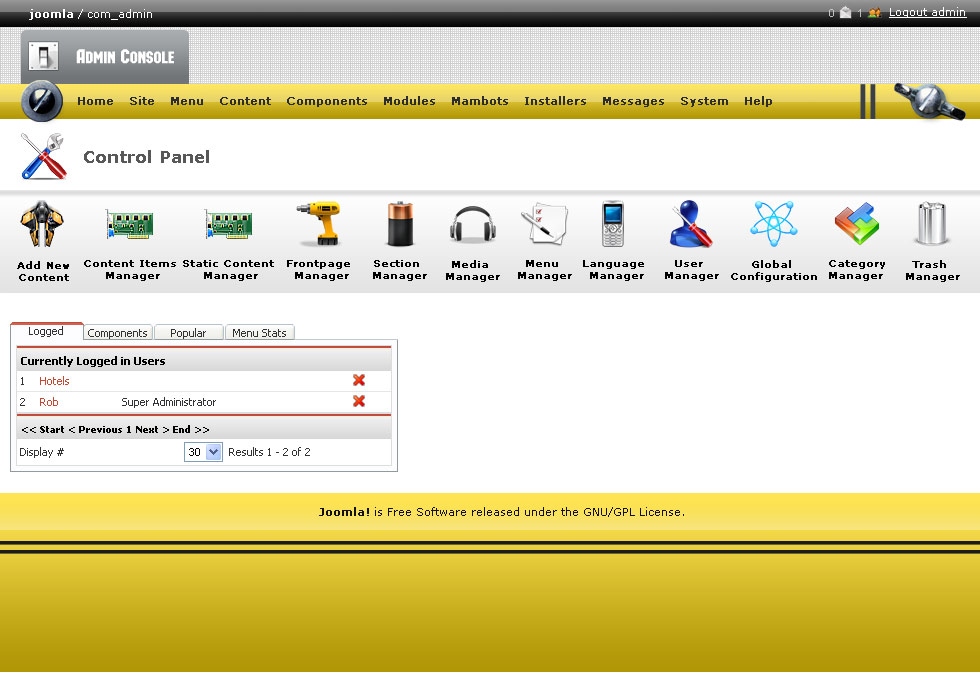Open the Help menu
This screenshot has width=980, height=700.
758,101
